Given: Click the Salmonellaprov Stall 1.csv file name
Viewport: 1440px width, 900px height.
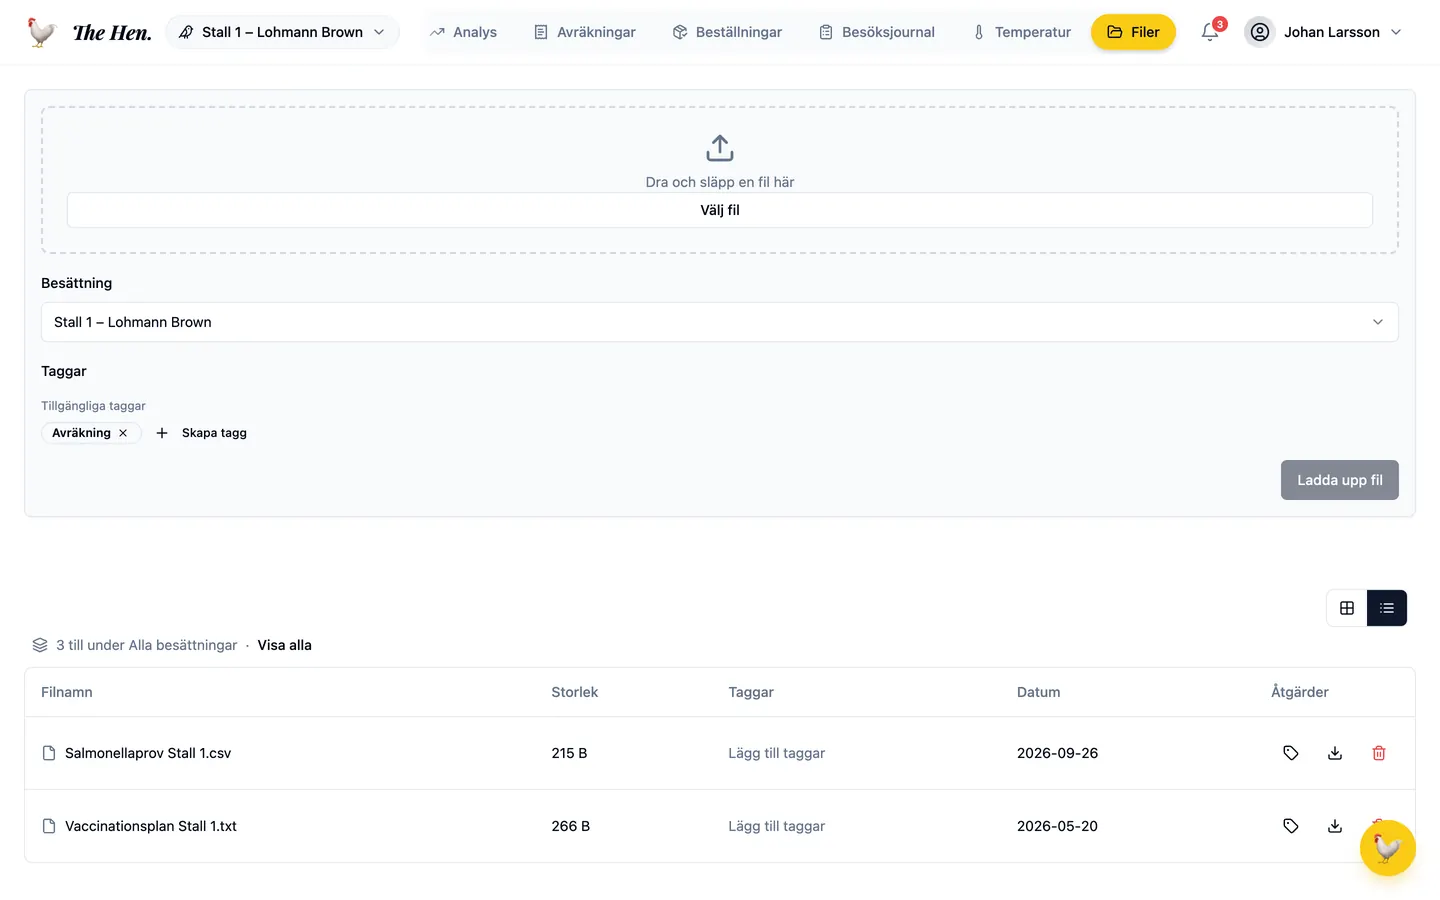Looking at the screenshot, I should [x=148, y=753].
